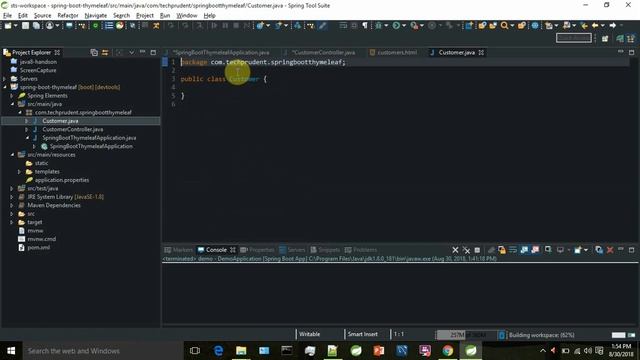Toggle Scroll Lock in Console toolbar

pyautogui.click(x=502, y=250)
